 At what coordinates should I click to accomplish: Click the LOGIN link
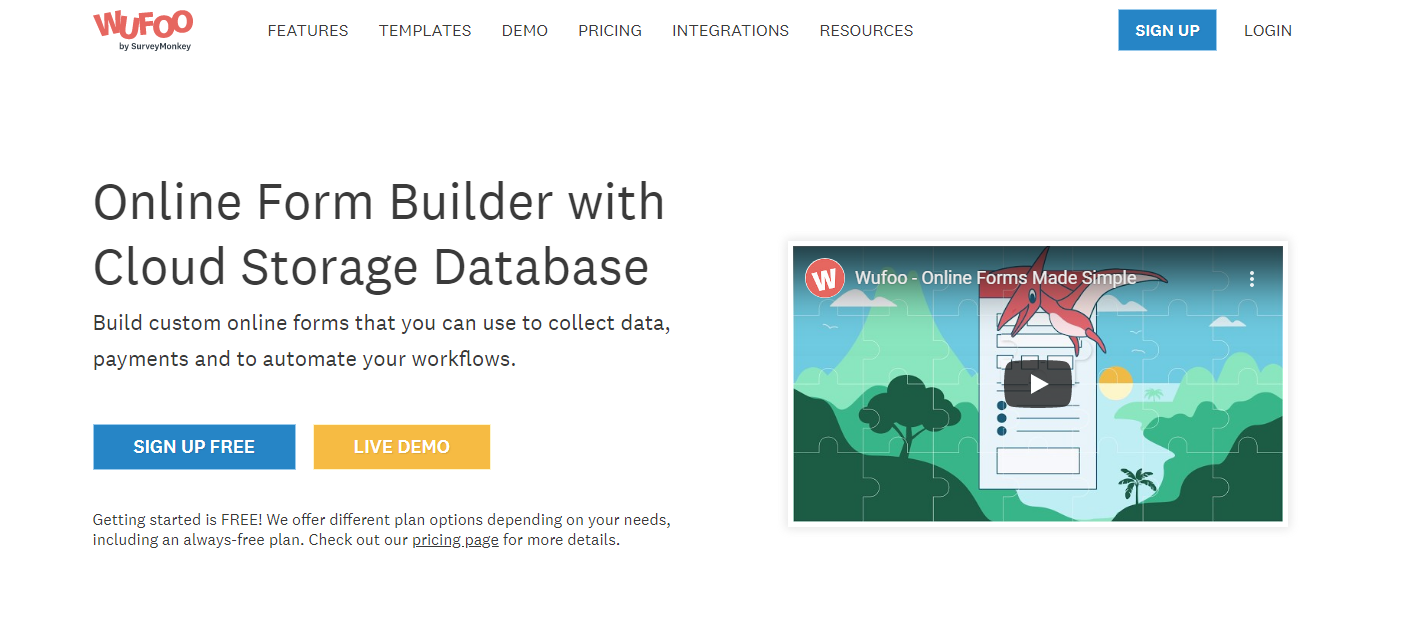(x=1267, y=30)
